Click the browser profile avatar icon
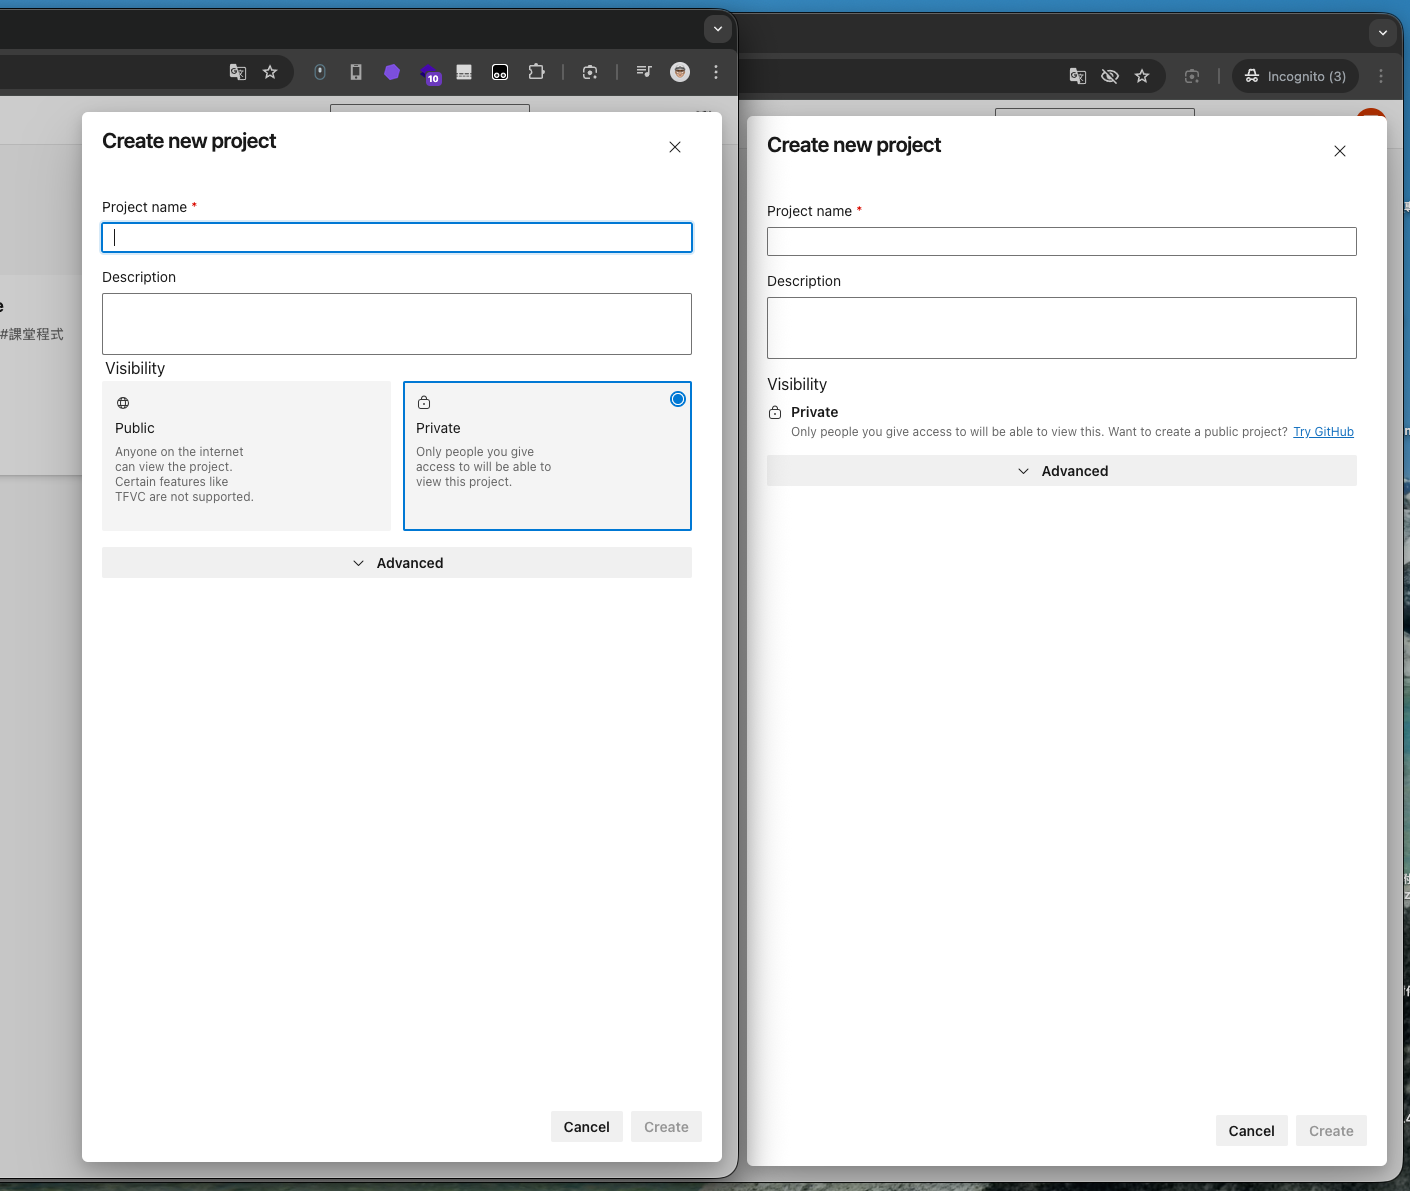 [680, 72]
